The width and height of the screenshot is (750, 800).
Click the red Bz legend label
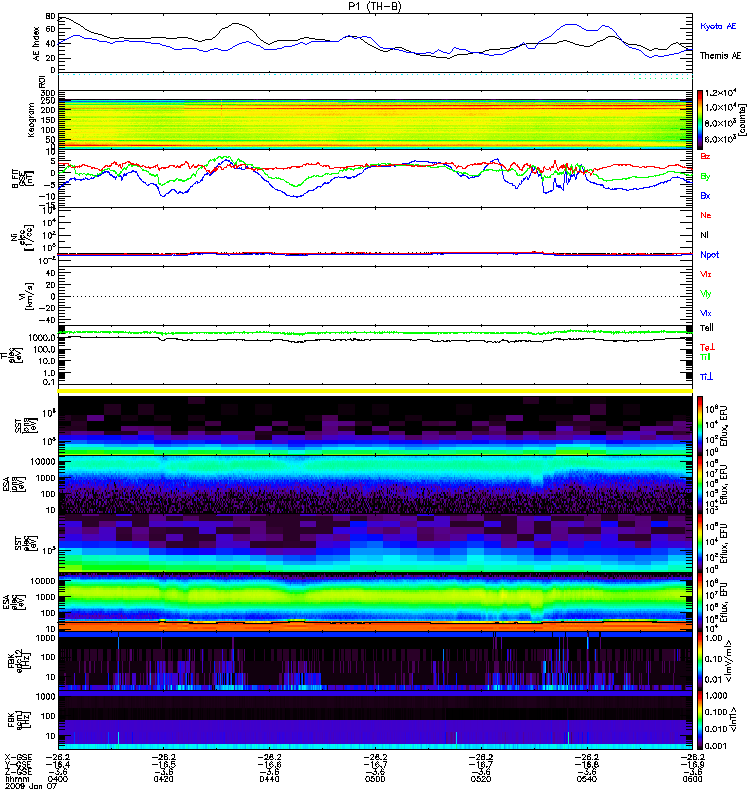click(x=706, y=157)
